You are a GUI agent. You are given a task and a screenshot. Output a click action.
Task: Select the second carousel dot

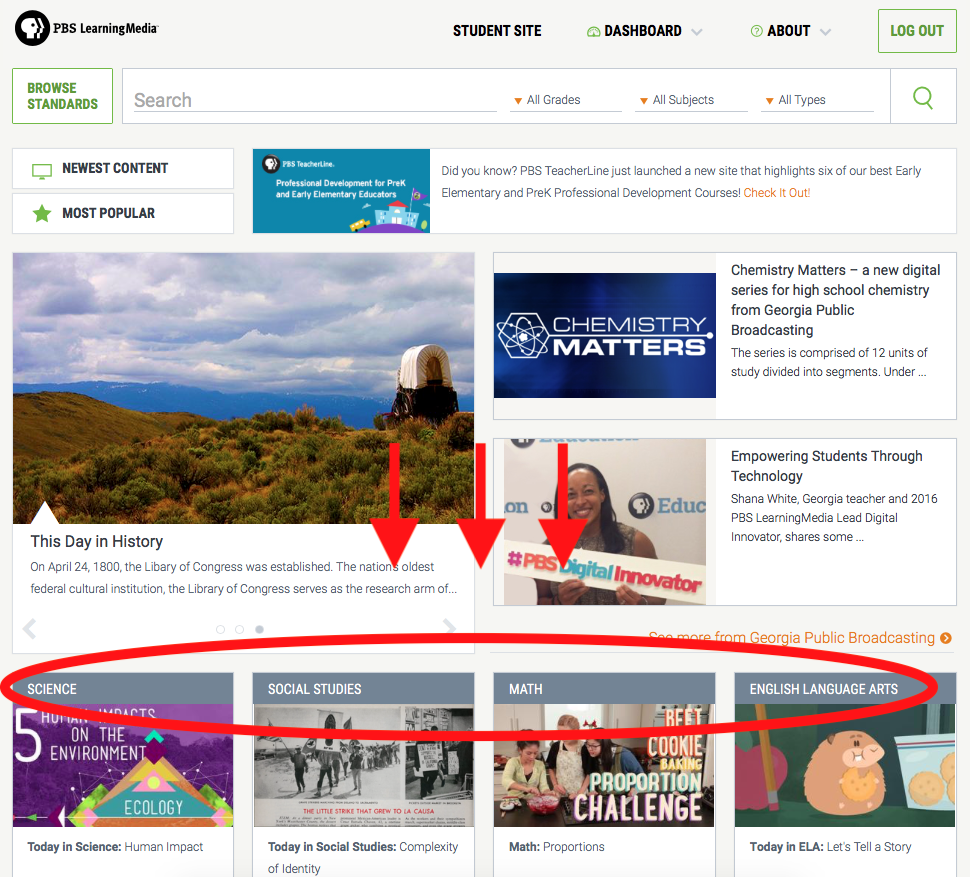tap(239, 629)
